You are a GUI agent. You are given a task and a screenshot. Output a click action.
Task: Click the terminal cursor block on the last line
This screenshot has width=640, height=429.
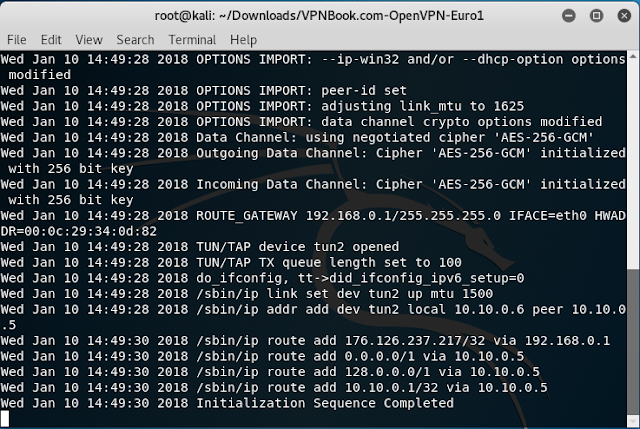click(4, 419)
